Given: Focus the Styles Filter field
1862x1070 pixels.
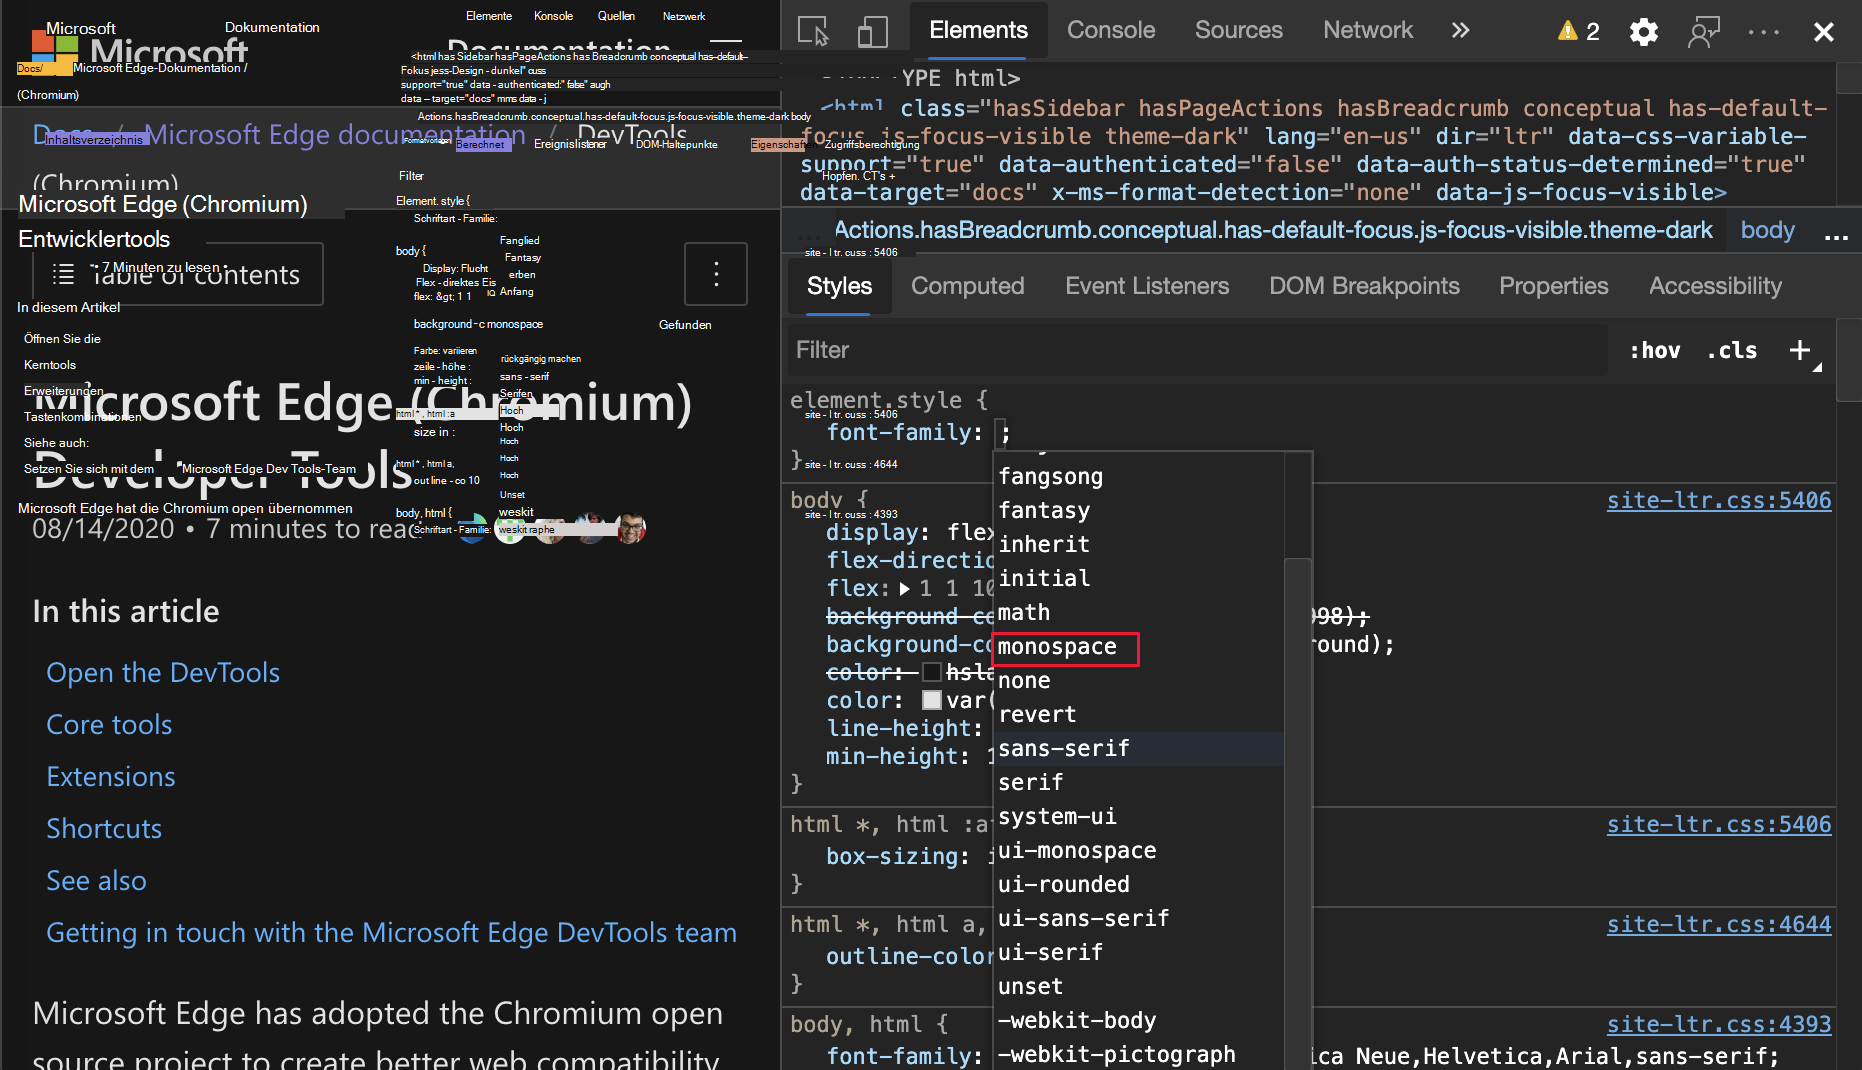Looking at the screenshot, I should [1198, 350].
